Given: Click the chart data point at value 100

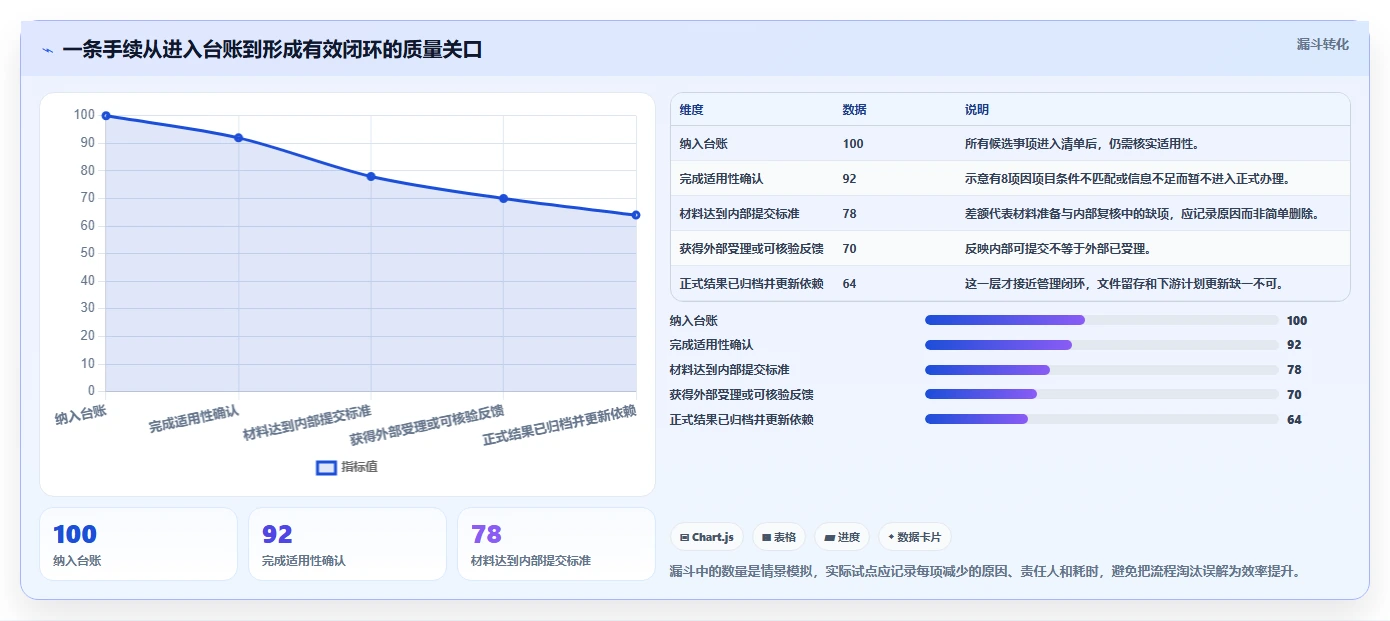Looking at the screenshot, I should pos(106,116).
